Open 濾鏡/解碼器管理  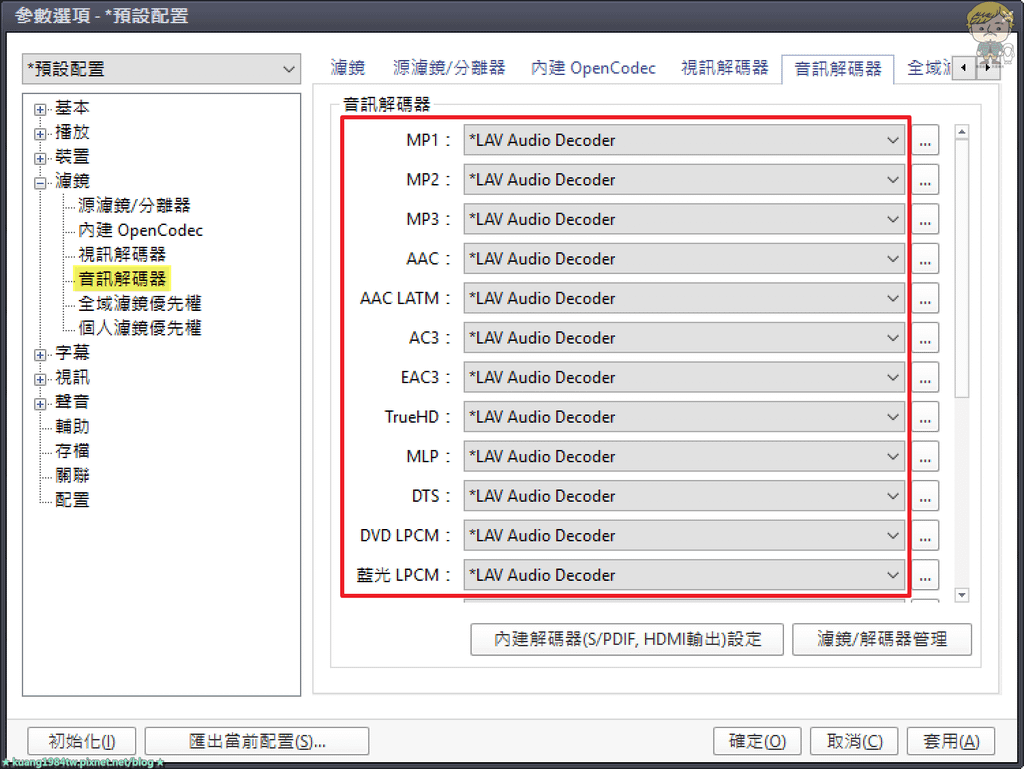[882, 639]
